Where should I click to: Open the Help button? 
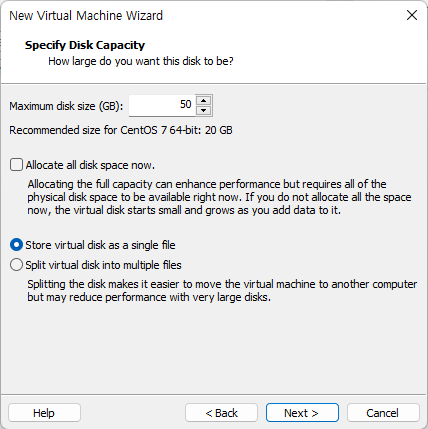point(44,413)
